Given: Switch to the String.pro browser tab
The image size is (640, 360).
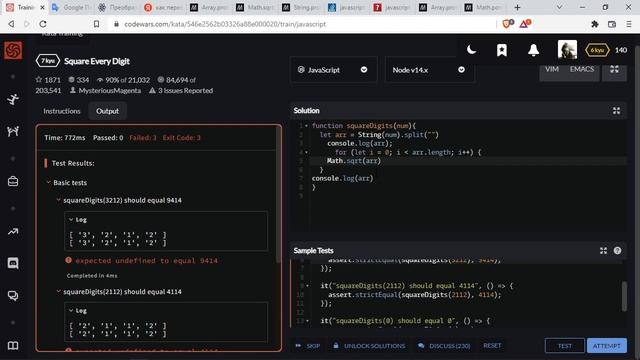Looking at the screenshot, I should (x=302, y=7).
